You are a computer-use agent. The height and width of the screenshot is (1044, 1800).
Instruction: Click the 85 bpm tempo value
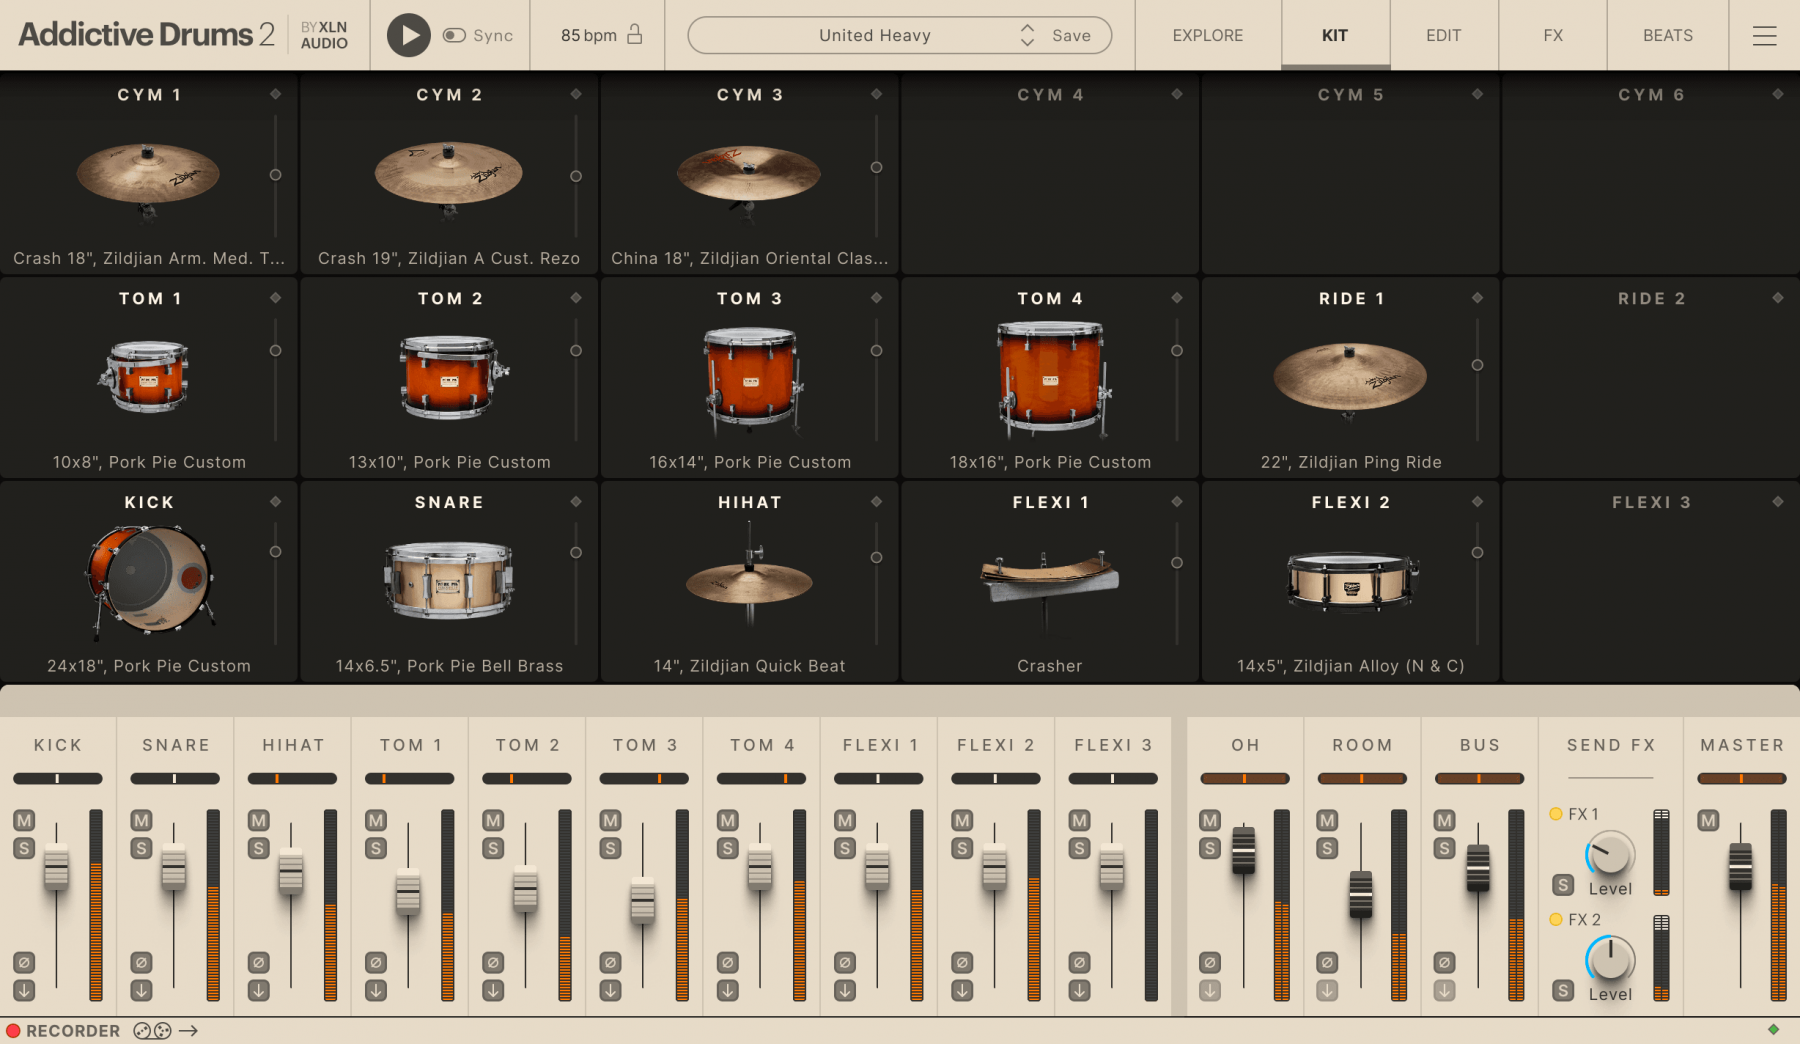click(x=588, y=35)
